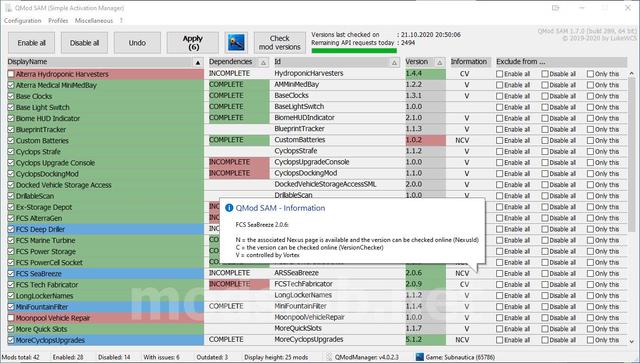Click the scroll-down arrow of mod list

pyautogui.click(x=632, y=341)
